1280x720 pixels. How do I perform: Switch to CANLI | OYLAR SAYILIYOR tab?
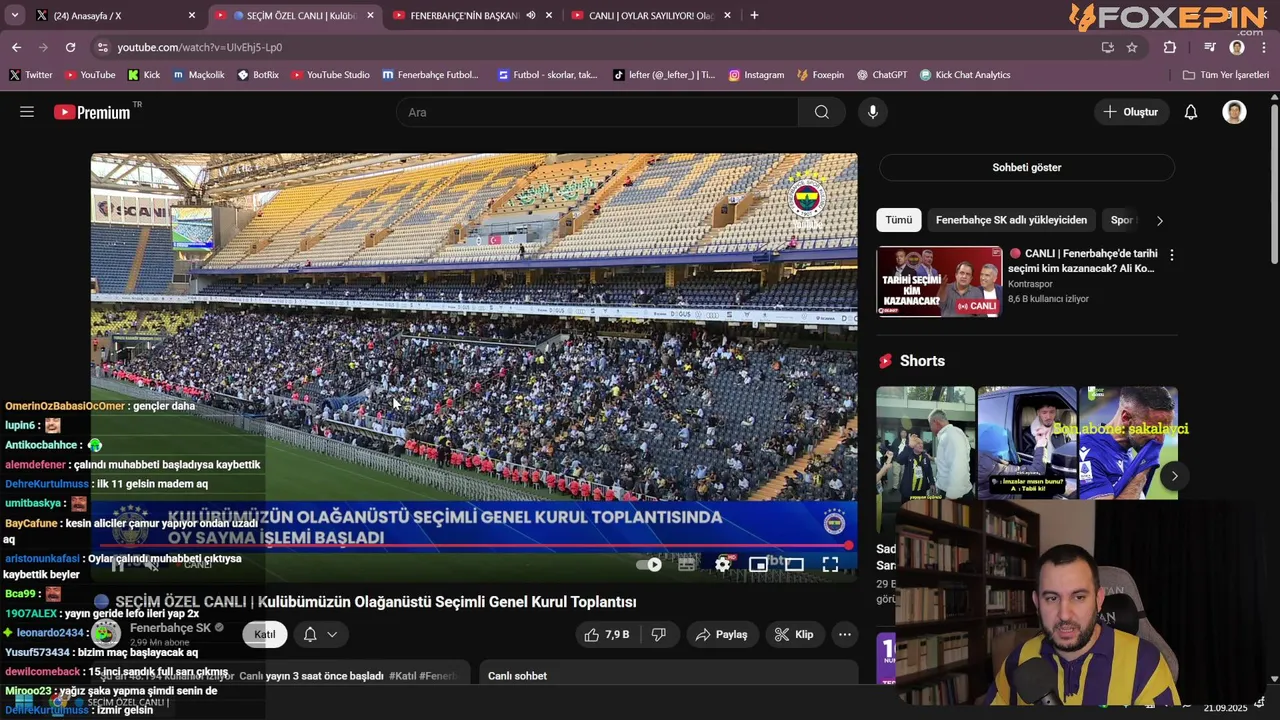pos(650,15)
